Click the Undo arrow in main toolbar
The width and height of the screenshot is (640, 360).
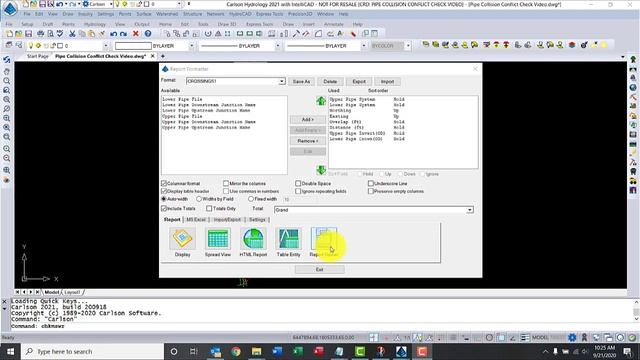(113, 34)
